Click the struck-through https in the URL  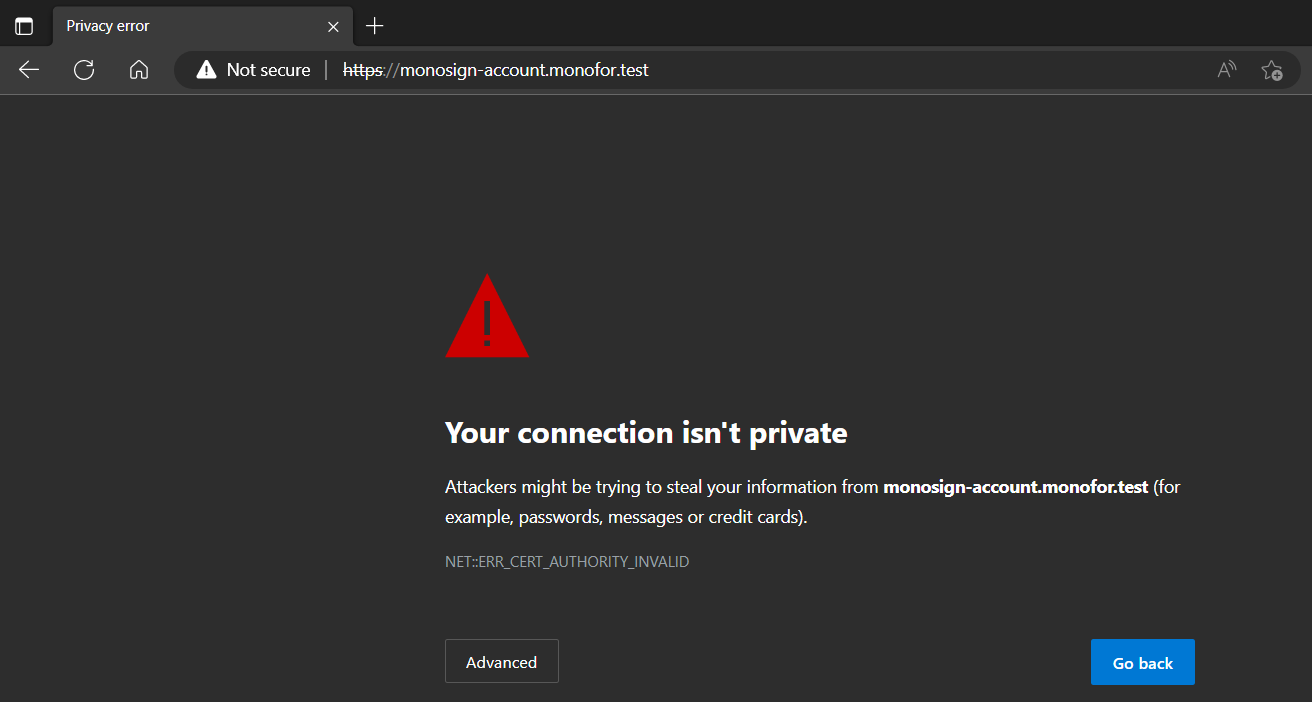[362, 70]
